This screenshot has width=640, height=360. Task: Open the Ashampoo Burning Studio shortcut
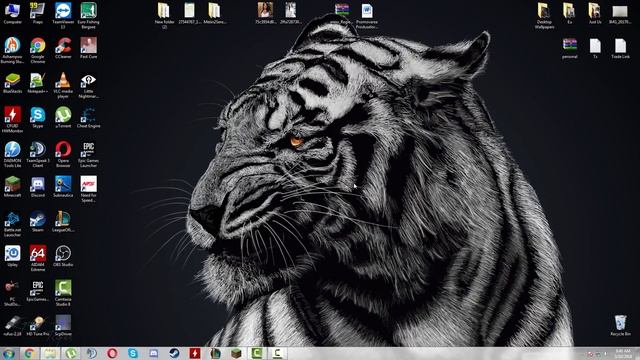(x=12, y=50)
